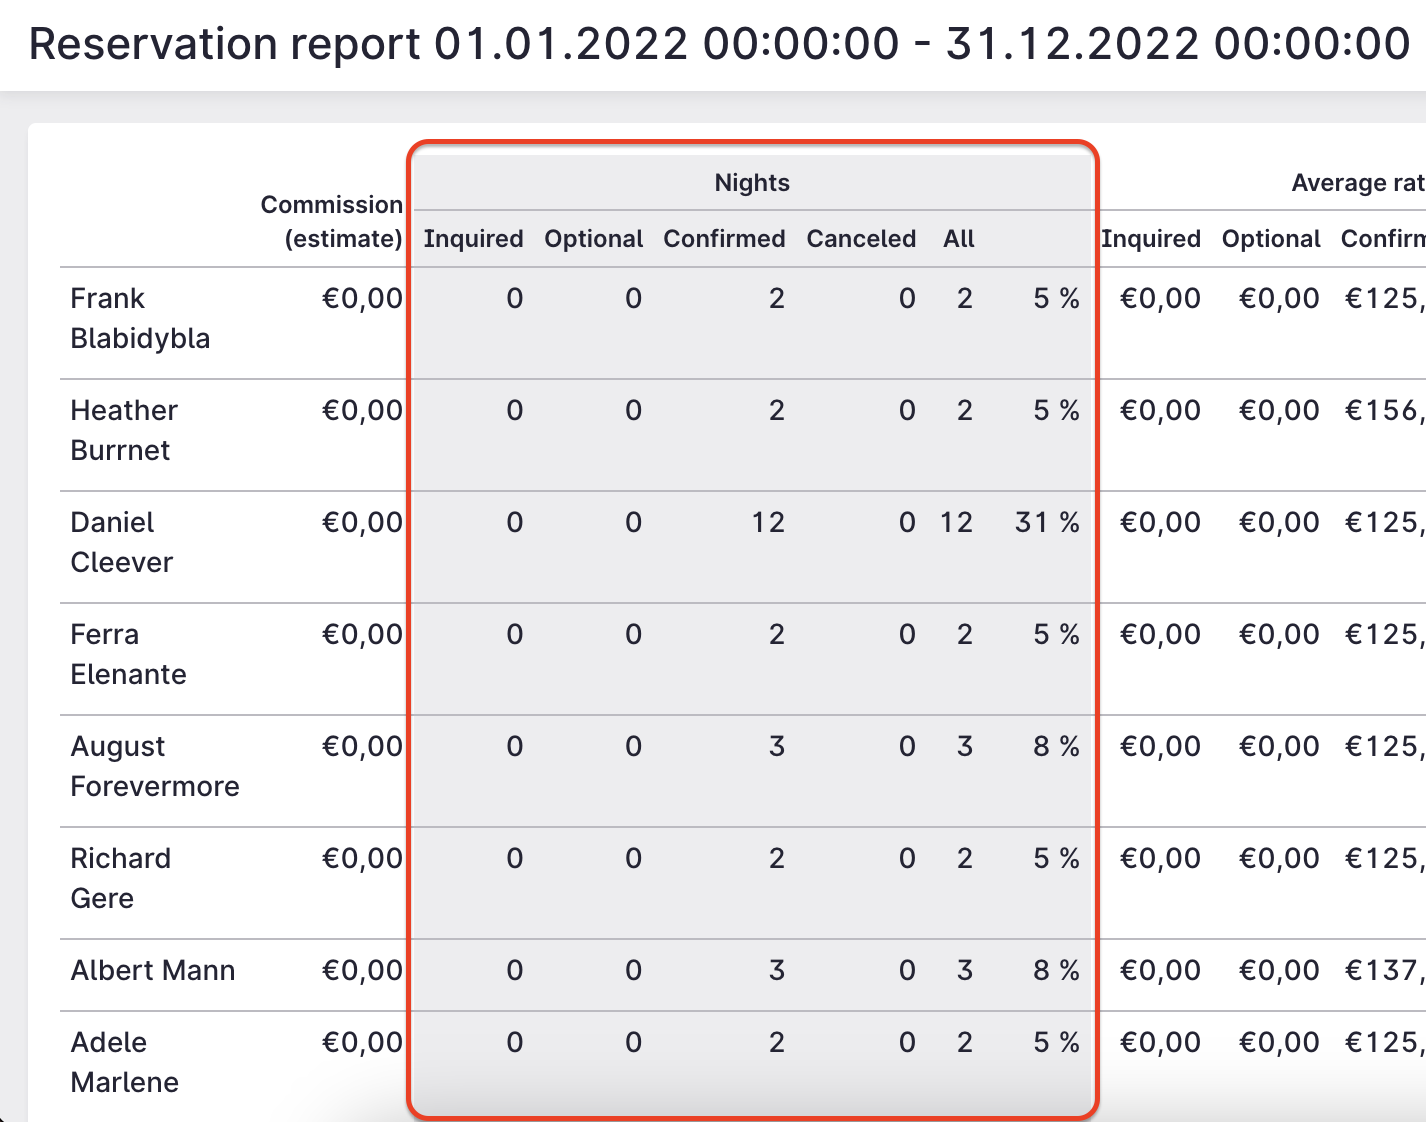Click the Confirmed header under Nights
The height and width of the screenshot is (1122, 1426).
point(724,238)
